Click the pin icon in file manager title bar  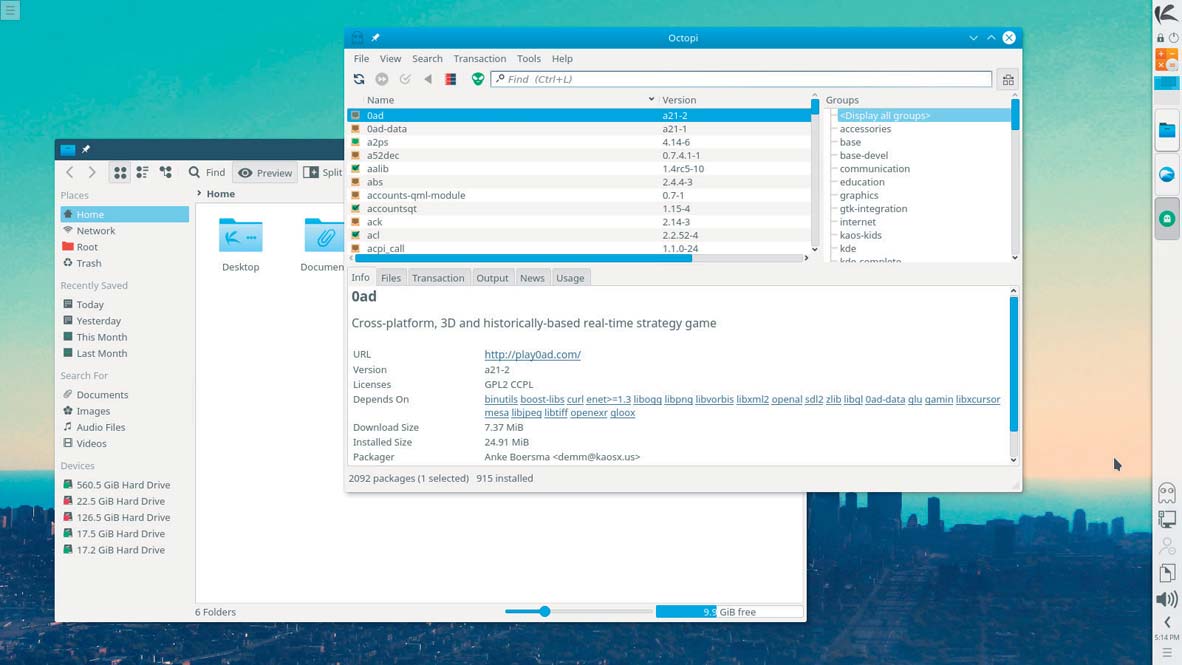point(86,149)
